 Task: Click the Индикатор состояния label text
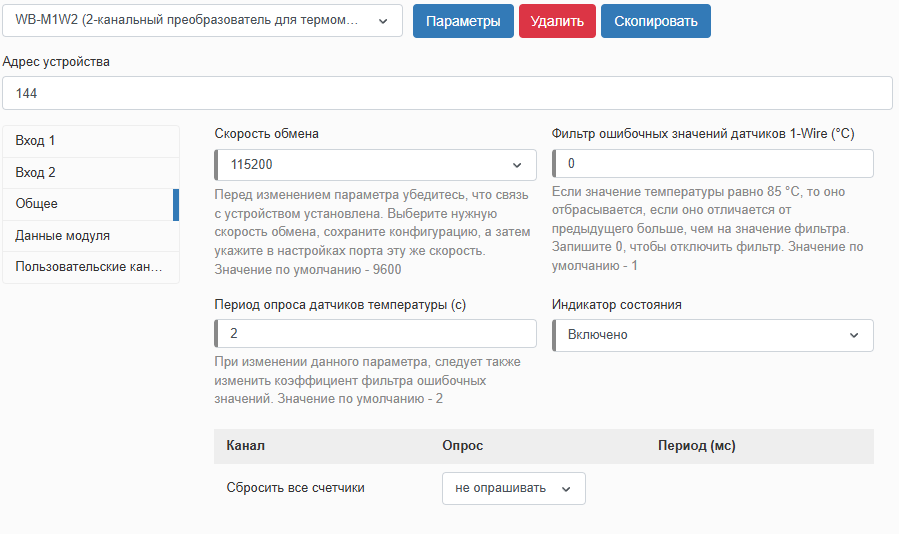click(616, 305)
